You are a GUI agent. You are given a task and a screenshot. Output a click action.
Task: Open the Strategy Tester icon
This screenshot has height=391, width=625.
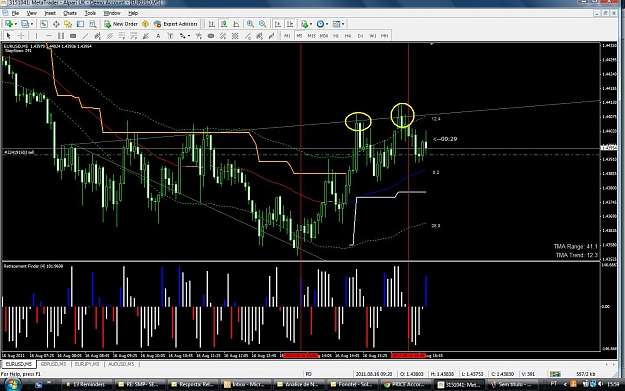click(x=92, y=24)
